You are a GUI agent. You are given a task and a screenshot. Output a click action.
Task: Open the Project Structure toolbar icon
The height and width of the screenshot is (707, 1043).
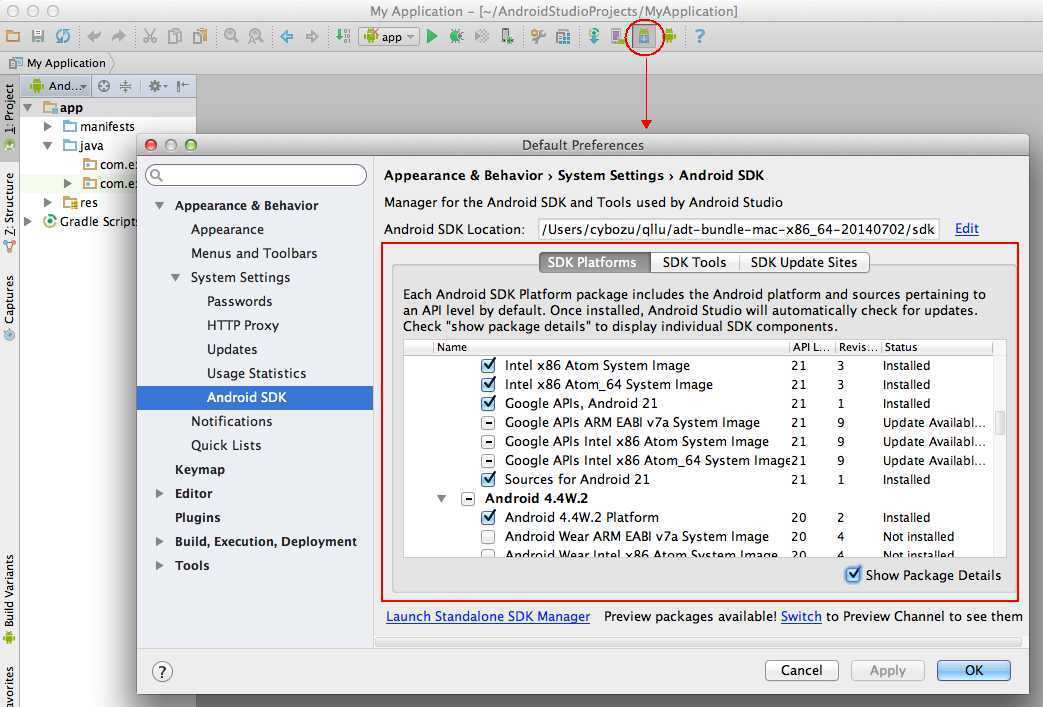(563, 37)
